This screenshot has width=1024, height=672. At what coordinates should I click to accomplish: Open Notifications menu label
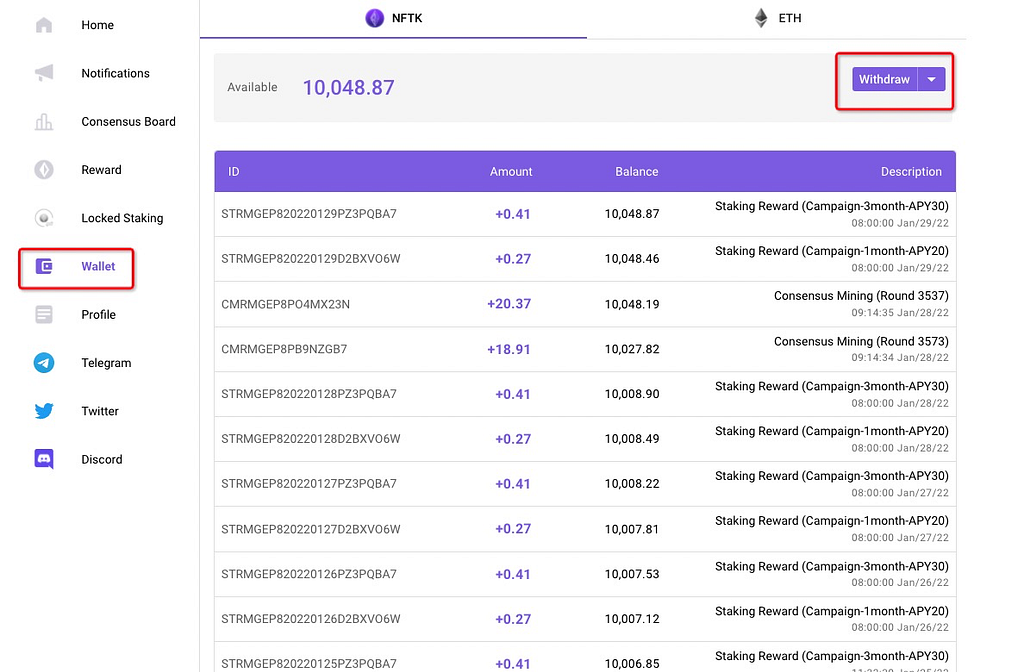[x=116, y=73]
